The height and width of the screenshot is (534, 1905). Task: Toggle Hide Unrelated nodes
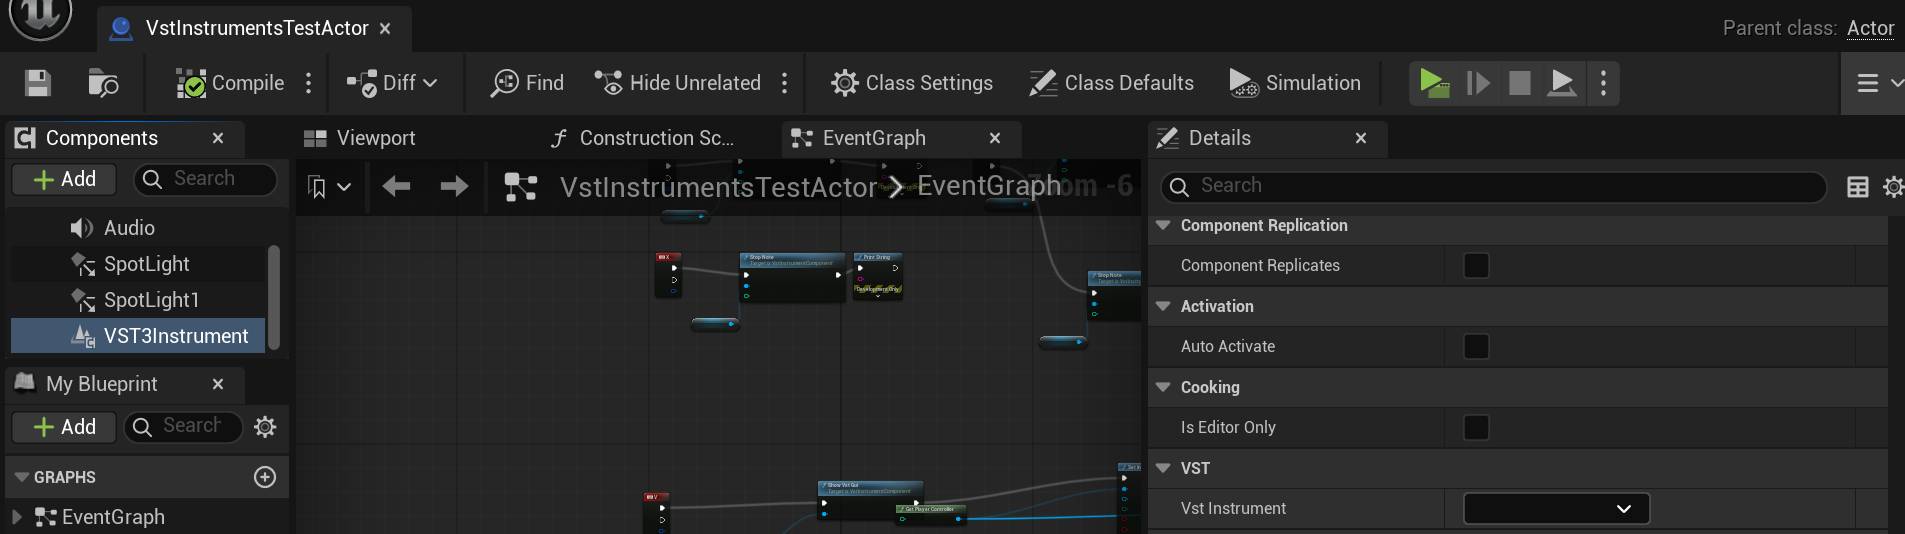click(x=677, y=83)
